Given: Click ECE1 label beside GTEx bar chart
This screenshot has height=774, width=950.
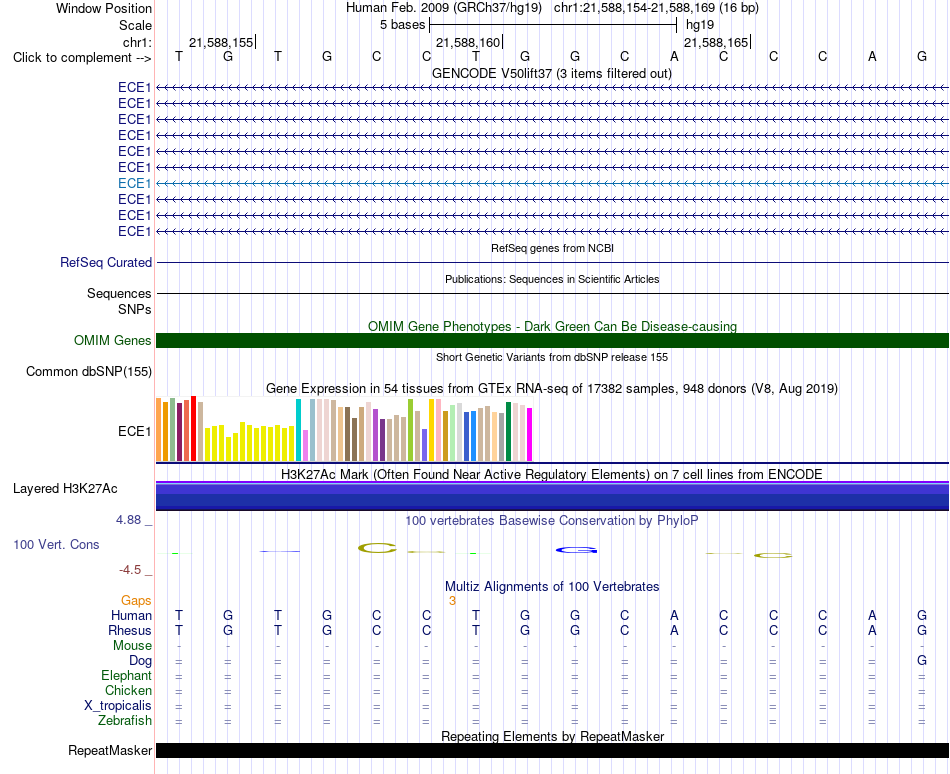Looking at the screenshot, I should click(135, 431).
